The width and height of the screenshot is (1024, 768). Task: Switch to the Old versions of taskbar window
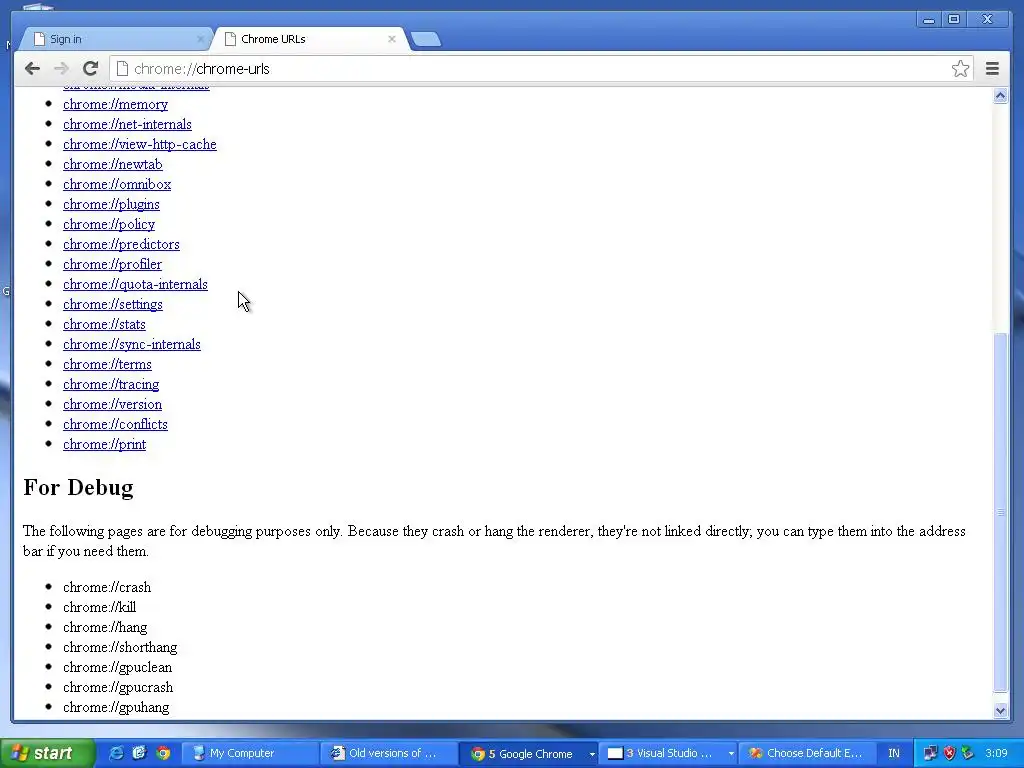[x=389, y=753]
